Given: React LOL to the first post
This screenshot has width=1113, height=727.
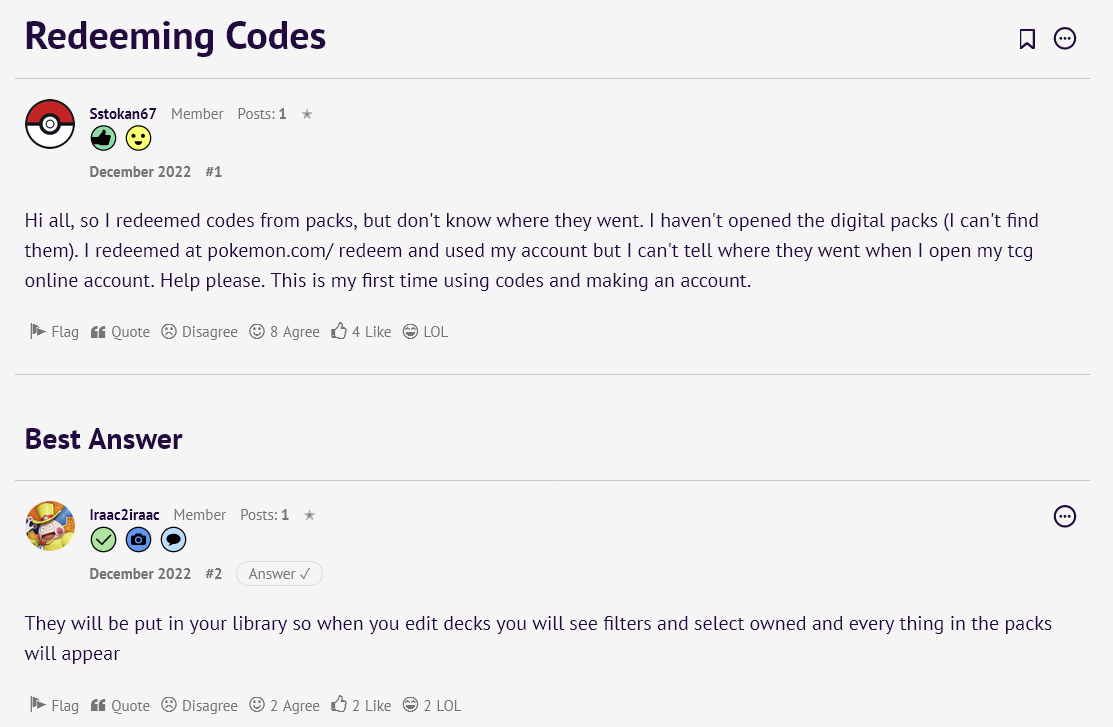Looking at the screenshot, I should click(x=425, y=332).
